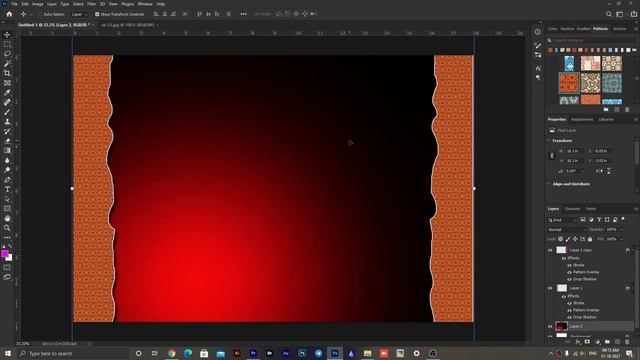The height and width of the screenshot is (360, 640).
Task: Select the Gradient tool
Action: tap(7, 151)
